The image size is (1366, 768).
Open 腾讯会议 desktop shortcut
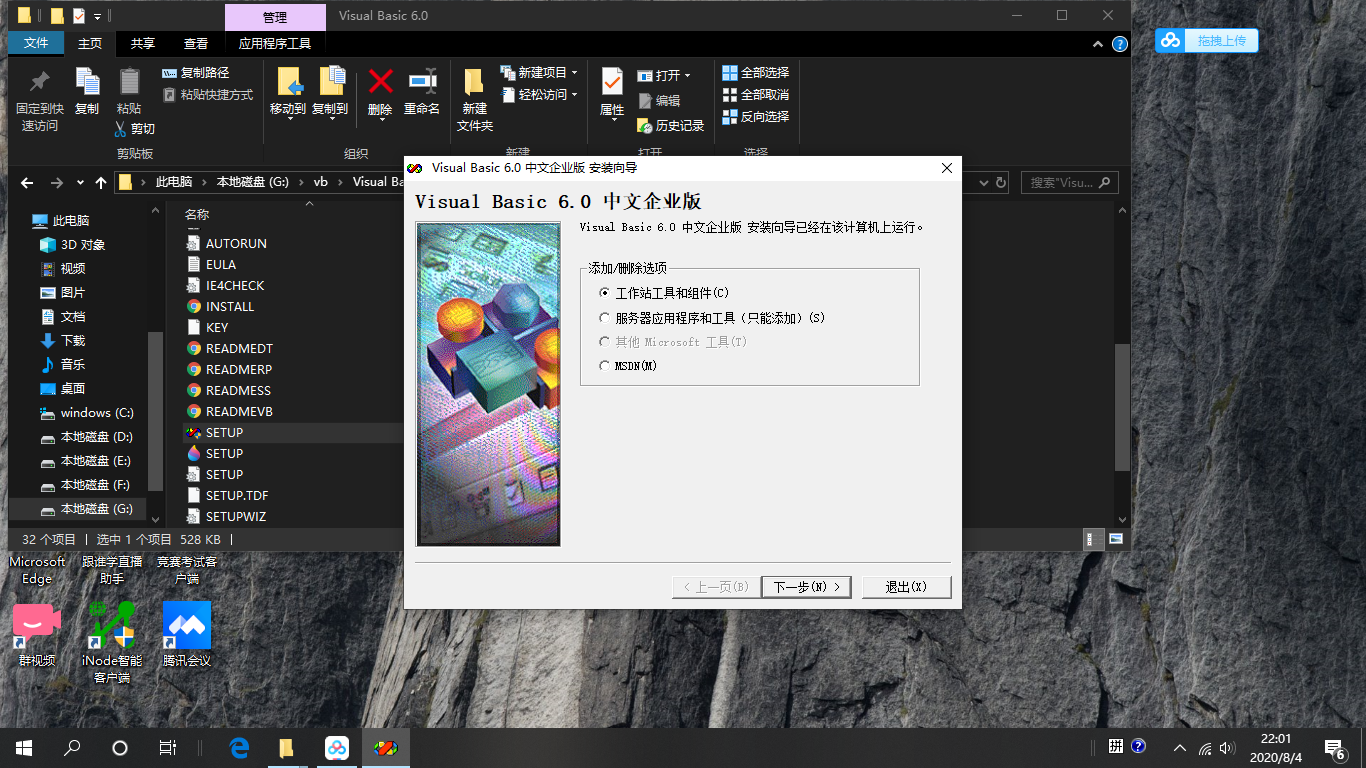tap(187, 635)
